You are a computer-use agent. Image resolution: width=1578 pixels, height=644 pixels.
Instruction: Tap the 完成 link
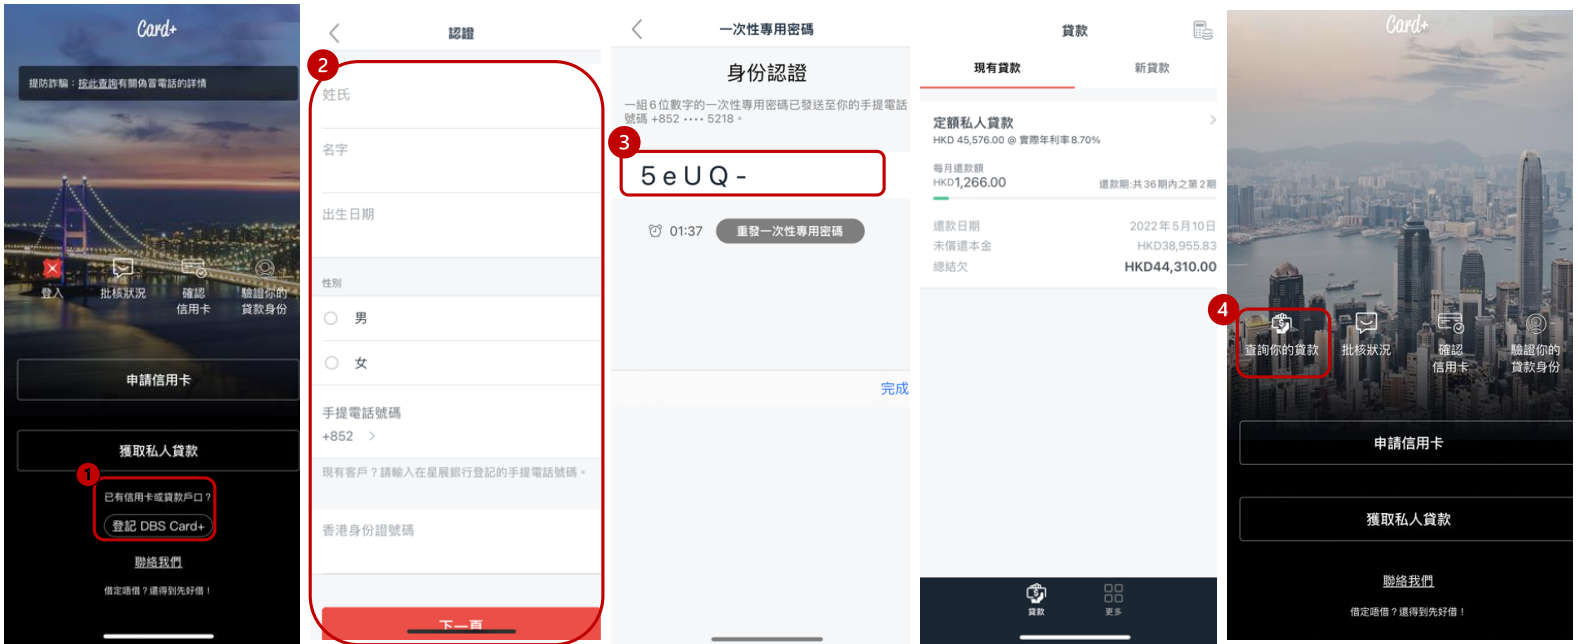tap(894, 388)
